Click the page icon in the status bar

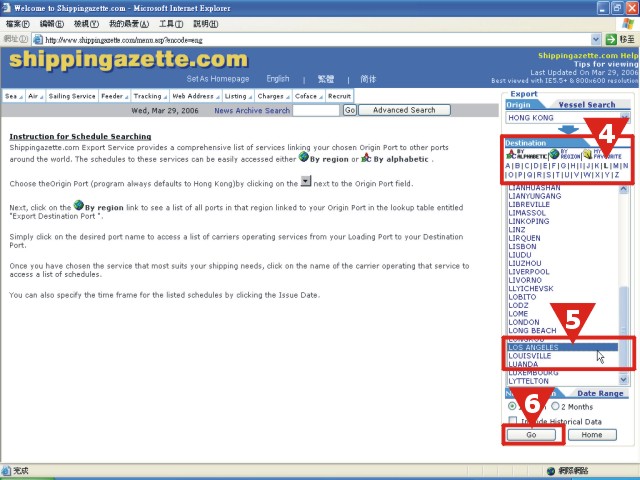(6, 470)
